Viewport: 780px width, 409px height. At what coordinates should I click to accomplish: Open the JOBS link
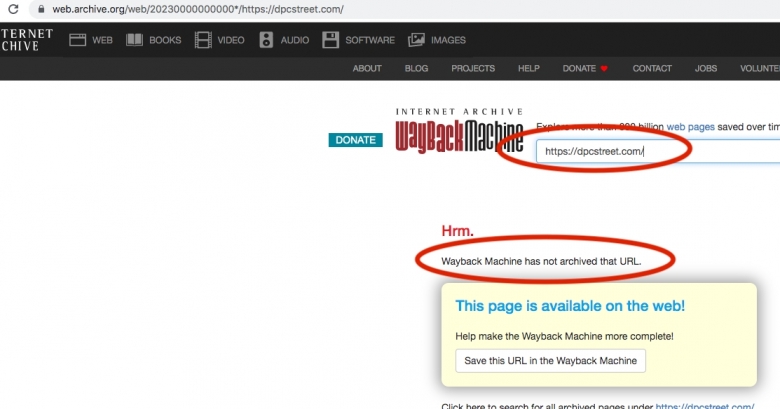[706, 69]
